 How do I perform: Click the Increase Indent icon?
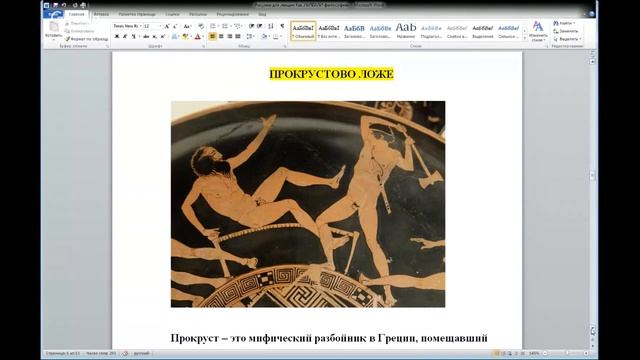[x=260, y=26]
